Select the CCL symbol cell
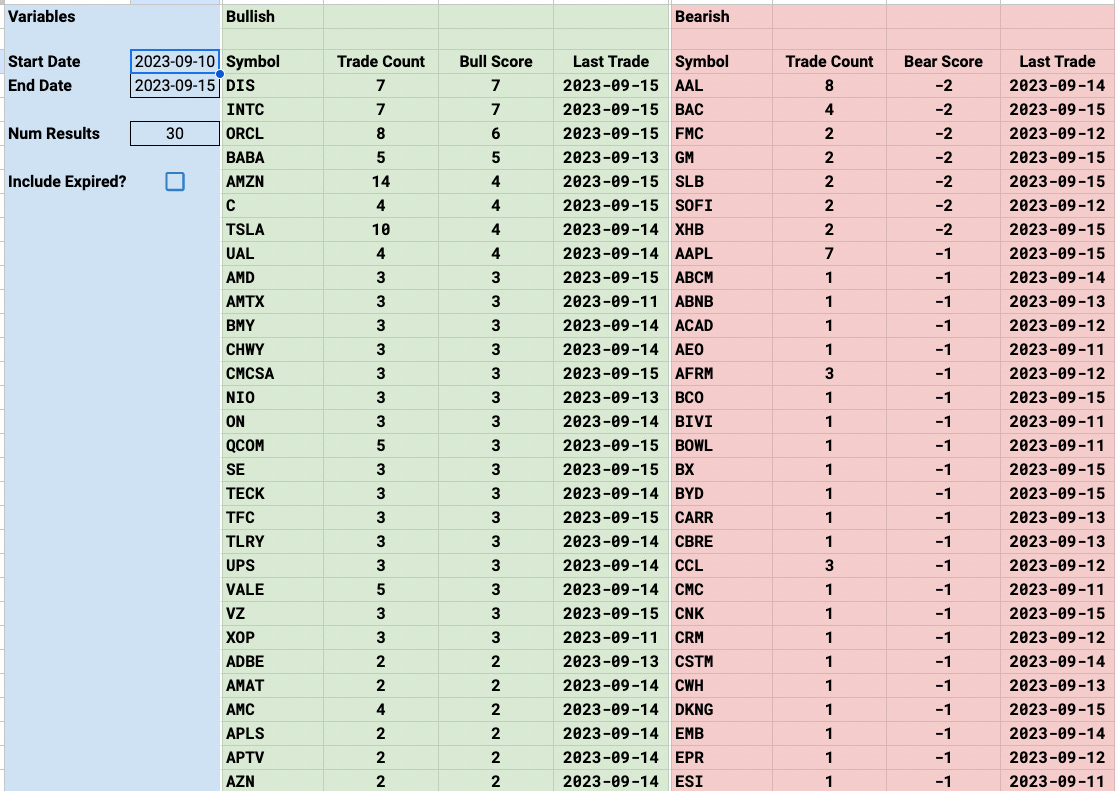The width and height of the screenshot is (1115, 791). click(x=721, y=566)
